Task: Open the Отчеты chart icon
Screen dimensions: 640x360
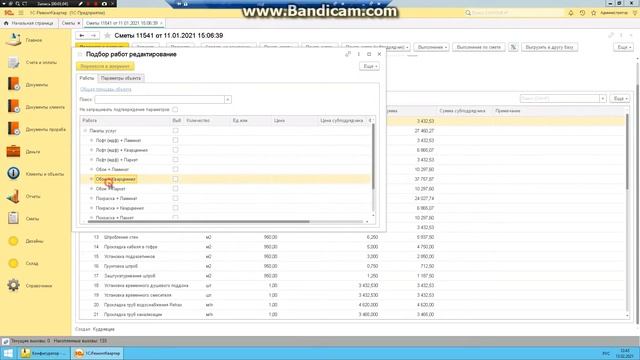Action: [13, 196]
